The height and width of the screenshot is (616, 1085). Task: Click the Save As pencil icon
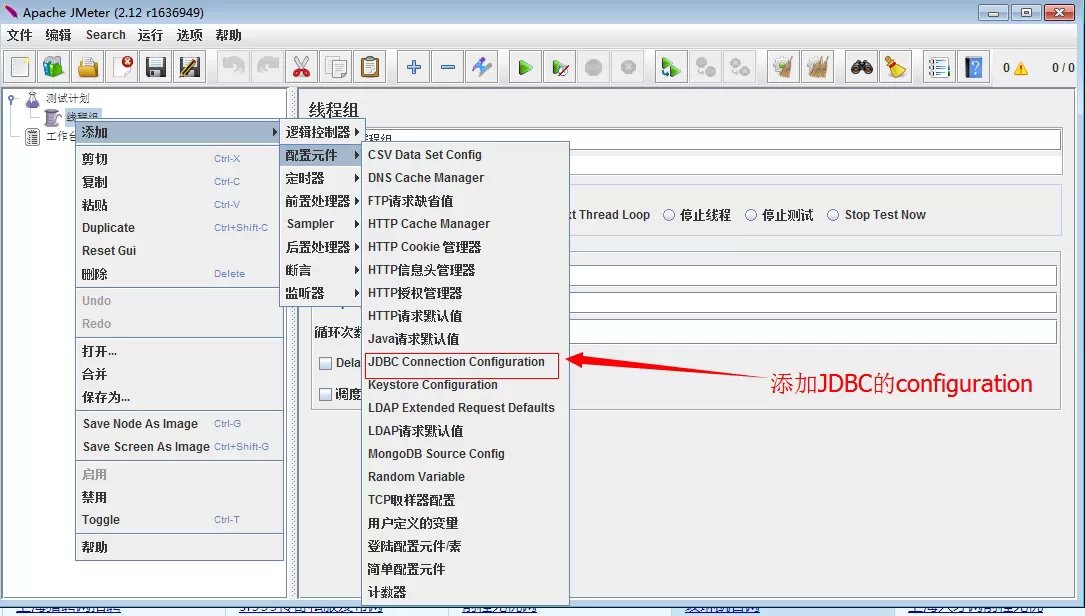click(190, 67)
